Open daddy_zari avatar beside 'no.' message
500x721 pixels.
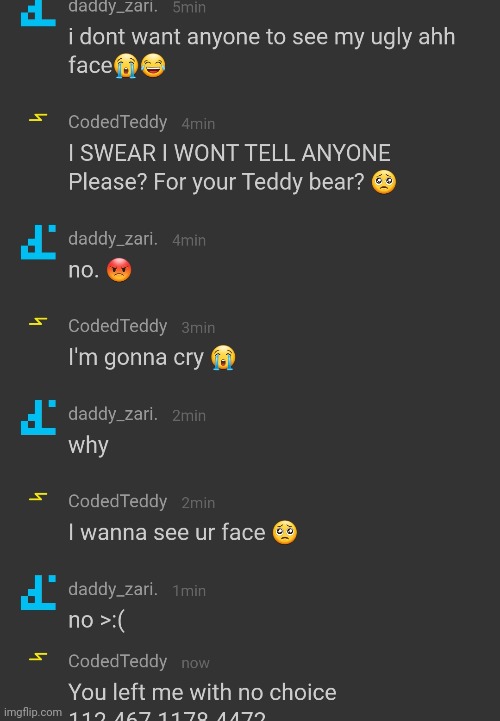38,242
